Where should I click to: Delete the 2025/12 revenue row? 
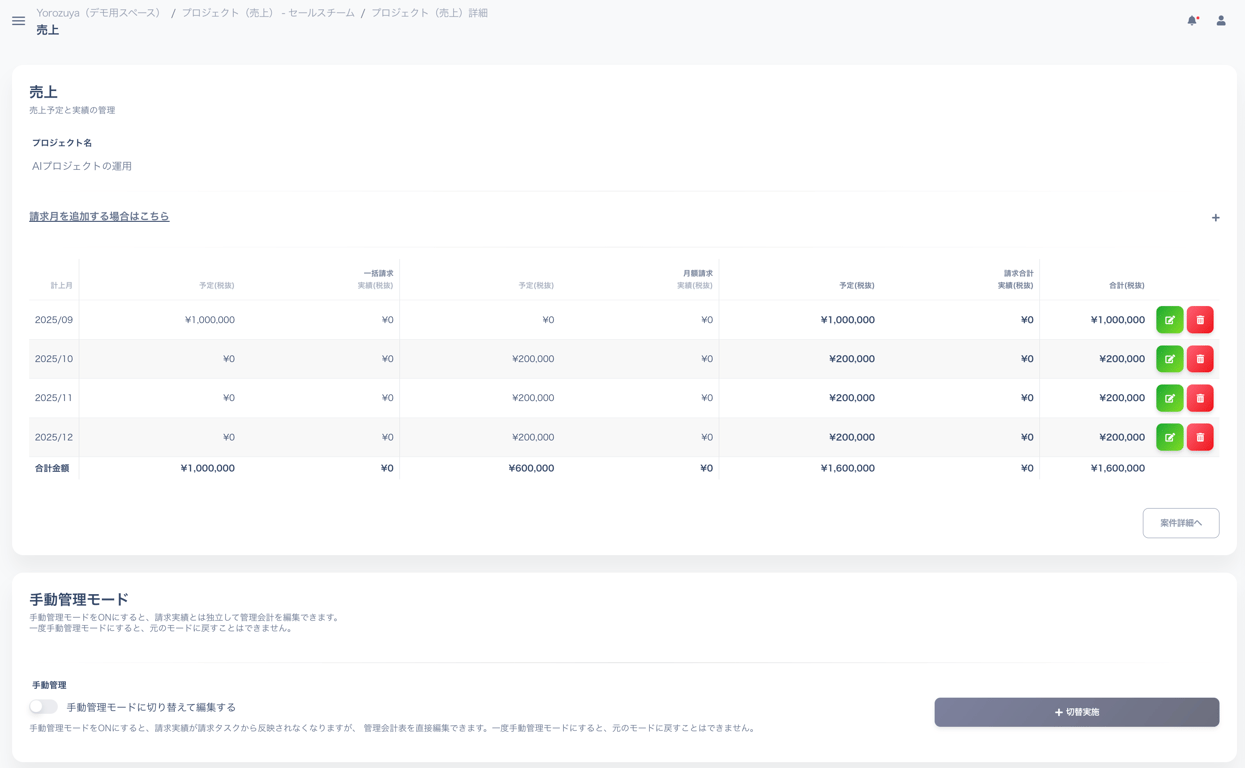[1200, 437]
